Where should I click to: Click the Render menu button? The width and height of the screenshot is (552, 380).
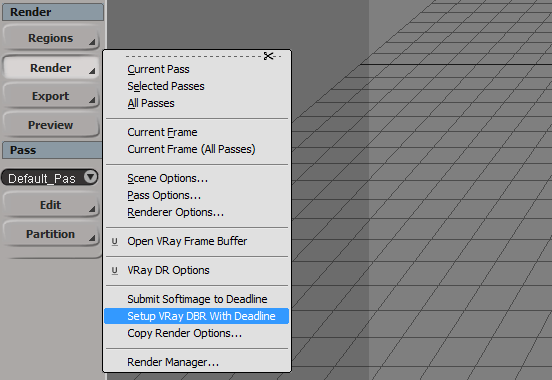point(51,68)
